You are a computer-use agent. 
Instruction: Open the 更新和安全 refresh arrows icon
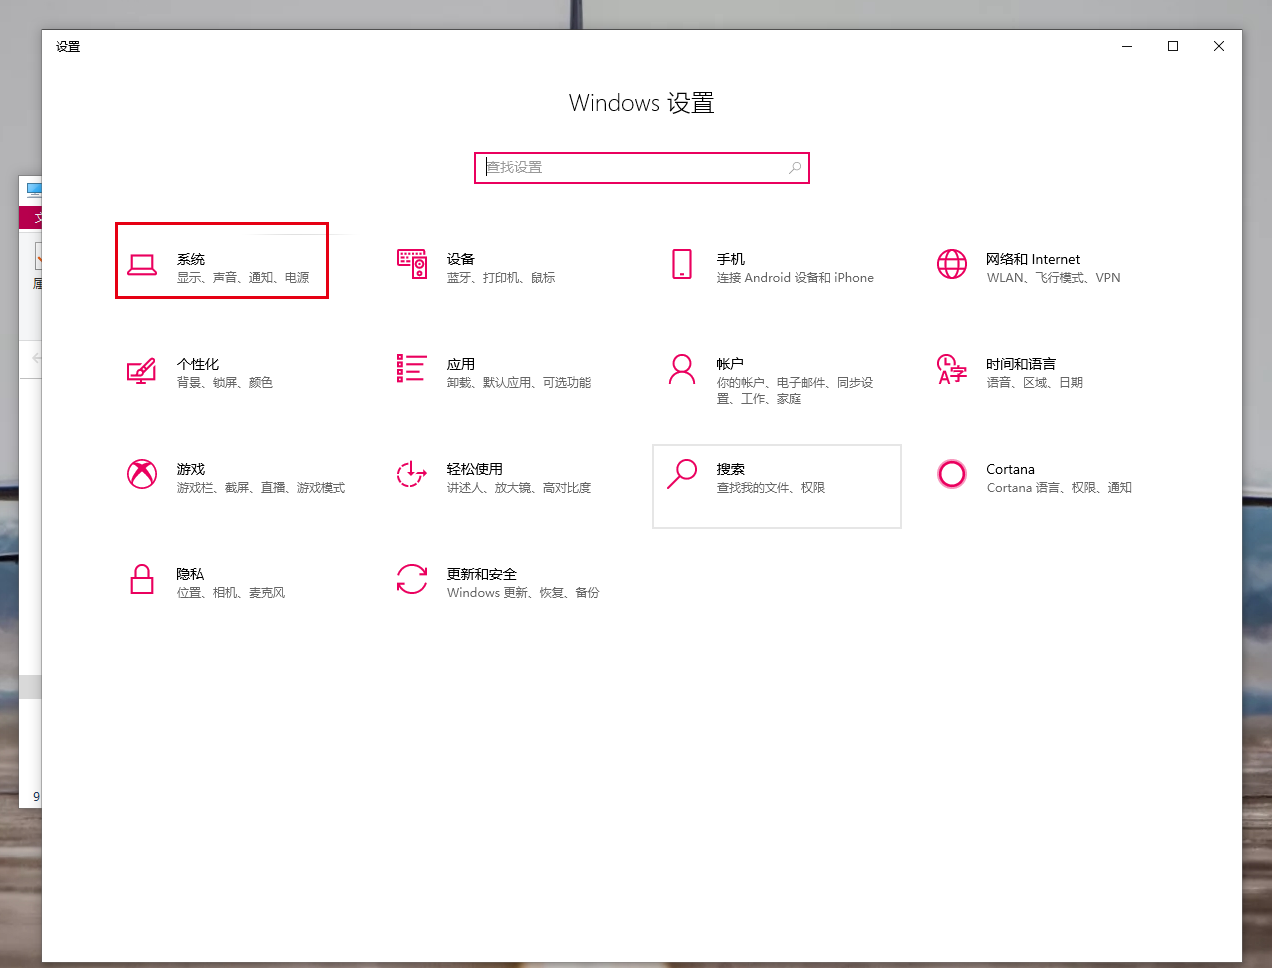[x=412, y=579]
